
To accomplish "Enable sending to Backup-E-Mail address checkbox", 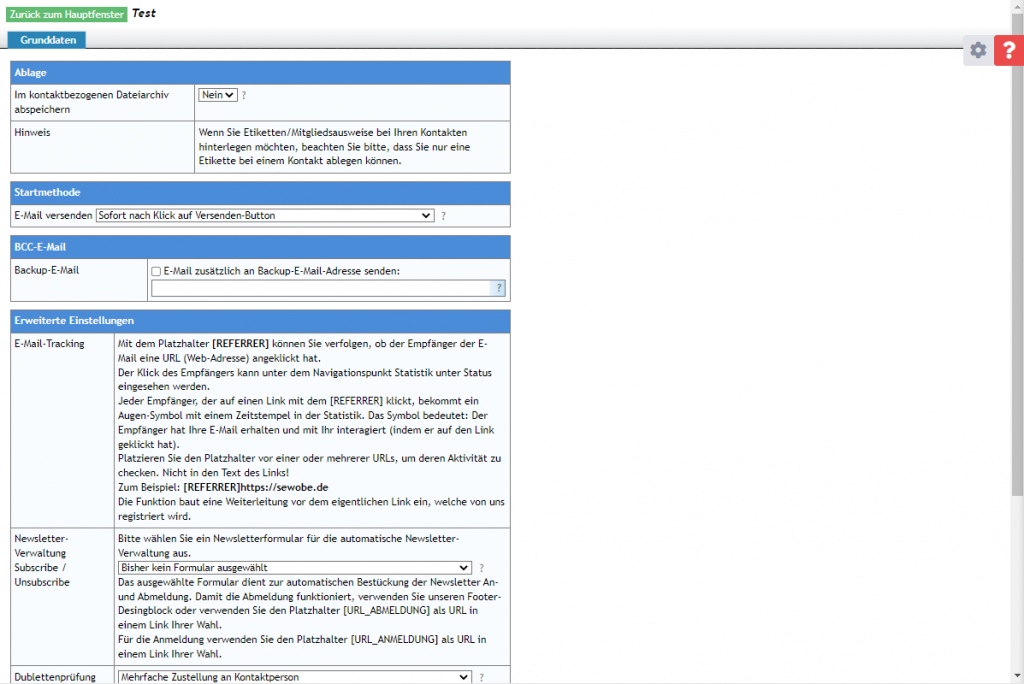I will pyautogui.click(x=156, y=271).
